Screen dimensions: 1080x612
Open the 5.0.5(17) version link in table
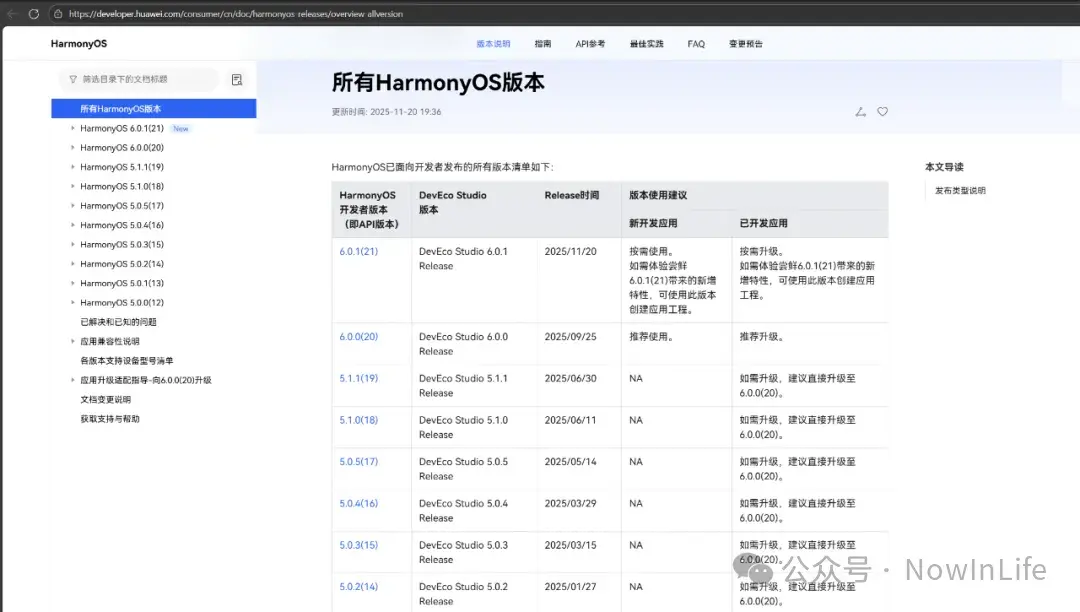pos(358,461)
